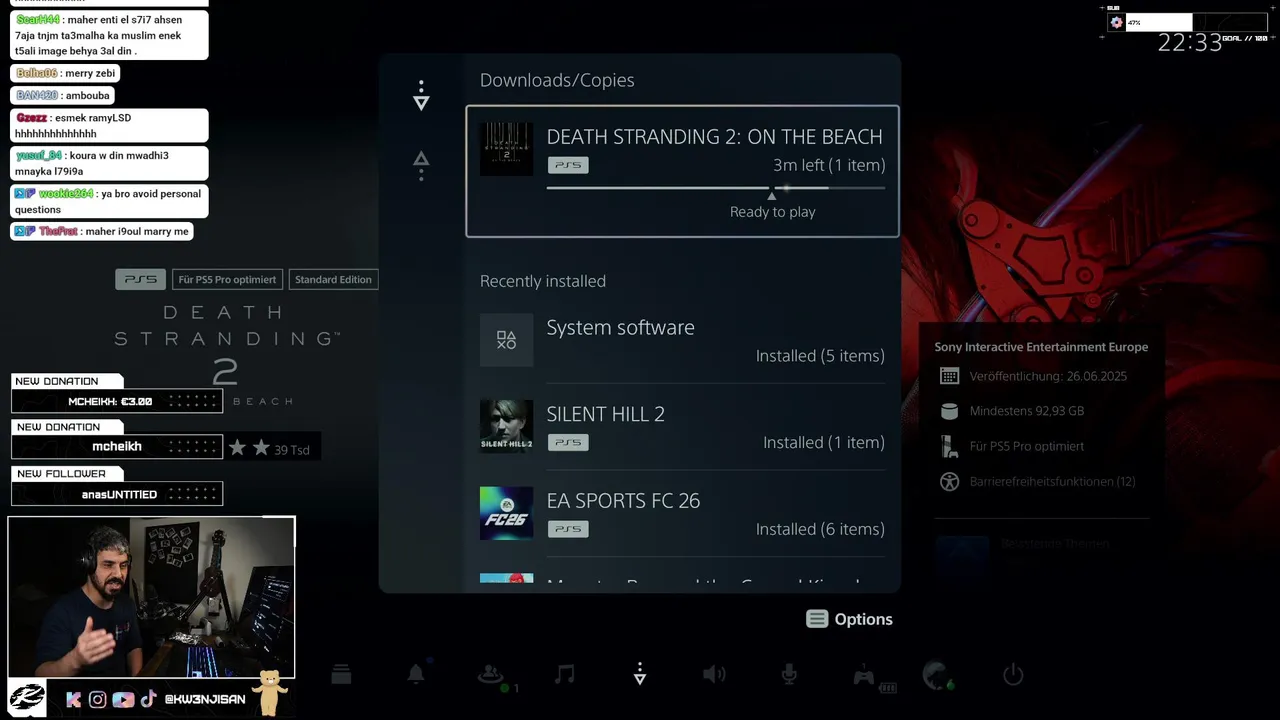The height and width of the screenshot is (720, 1280).
Task: Open the Sound speaker icon
Action: tap(714, 675)
